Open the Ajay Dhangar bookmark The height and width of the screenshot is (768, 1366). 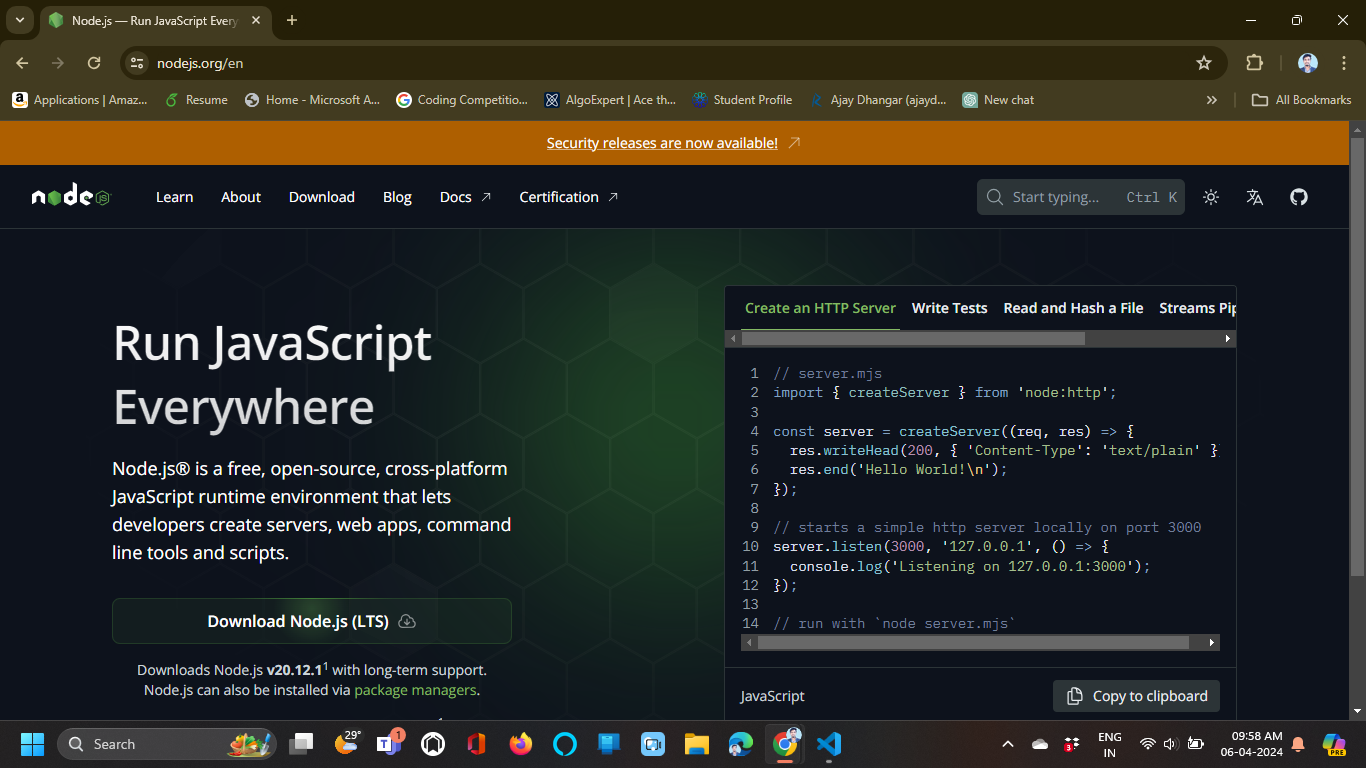878,100
